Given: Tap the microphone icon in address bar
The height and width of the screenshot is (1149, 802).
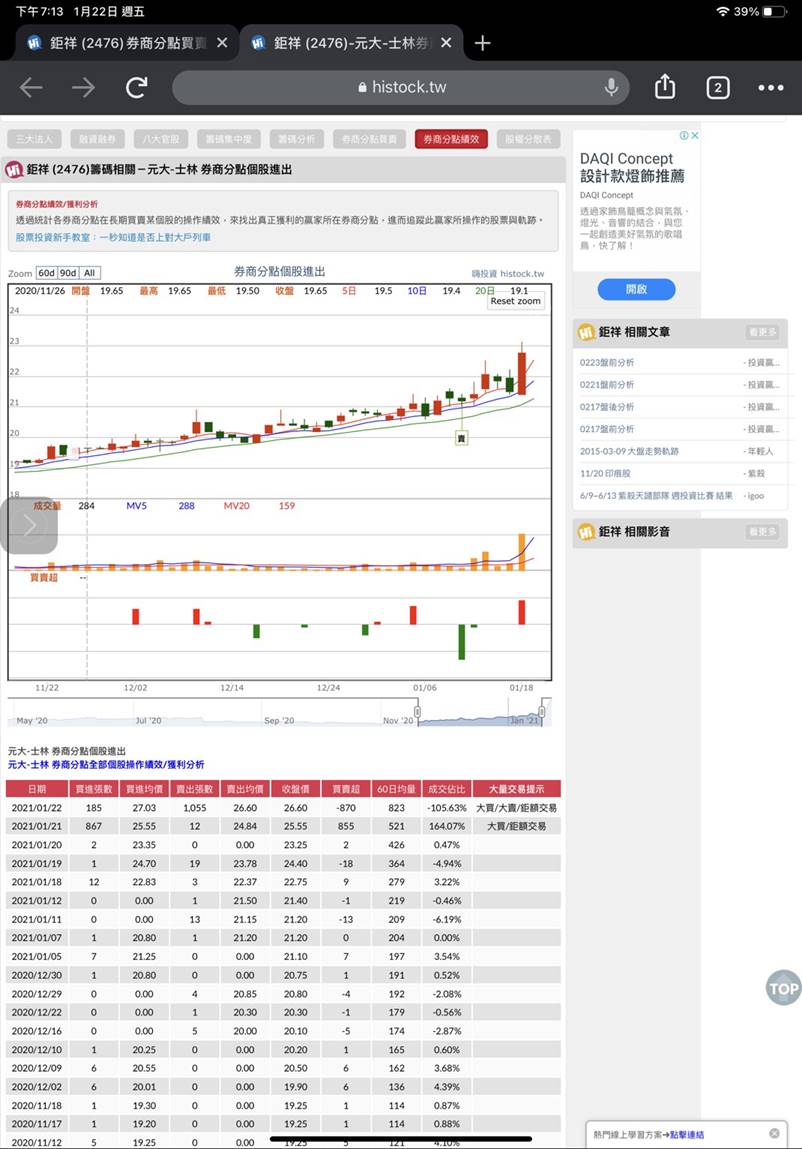Looking at the screenshot, I should (611, 88).
